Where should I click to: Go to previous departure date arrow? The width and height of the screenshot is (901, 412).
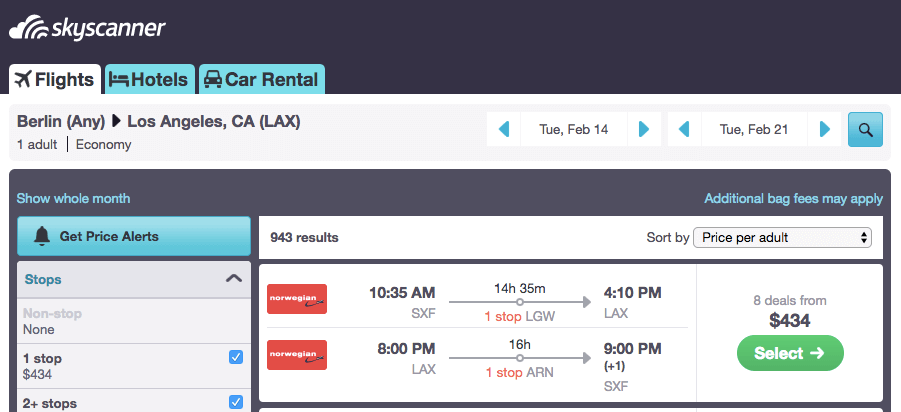click(504, 129)
